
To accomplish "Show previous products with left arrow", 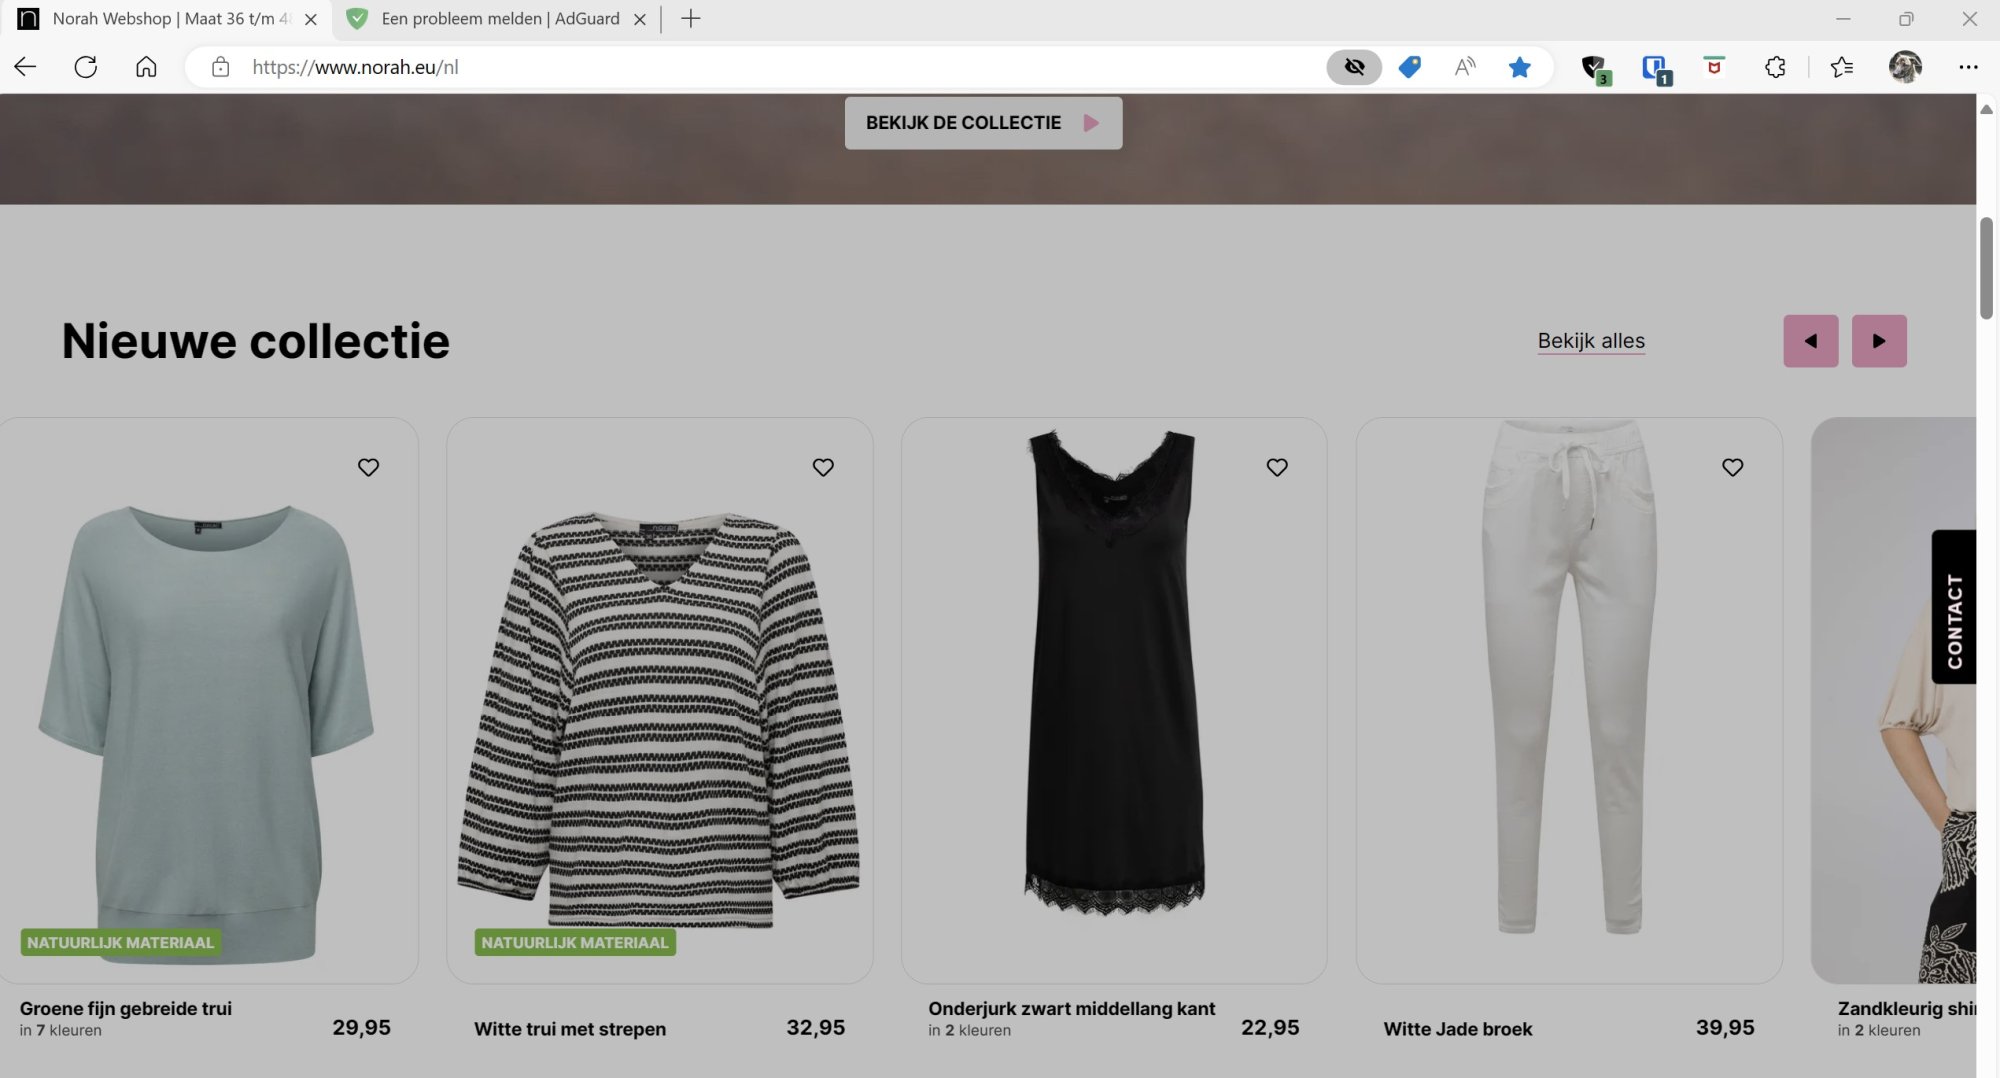I will [1810, 341].
